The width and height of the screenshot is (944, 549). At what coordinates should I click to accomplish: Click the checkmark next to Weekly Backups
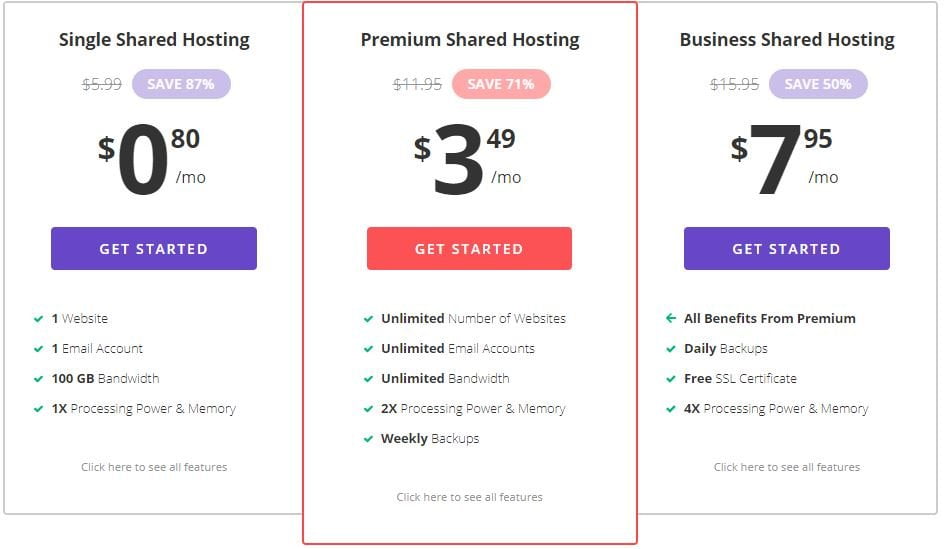[x=368, y=439]
